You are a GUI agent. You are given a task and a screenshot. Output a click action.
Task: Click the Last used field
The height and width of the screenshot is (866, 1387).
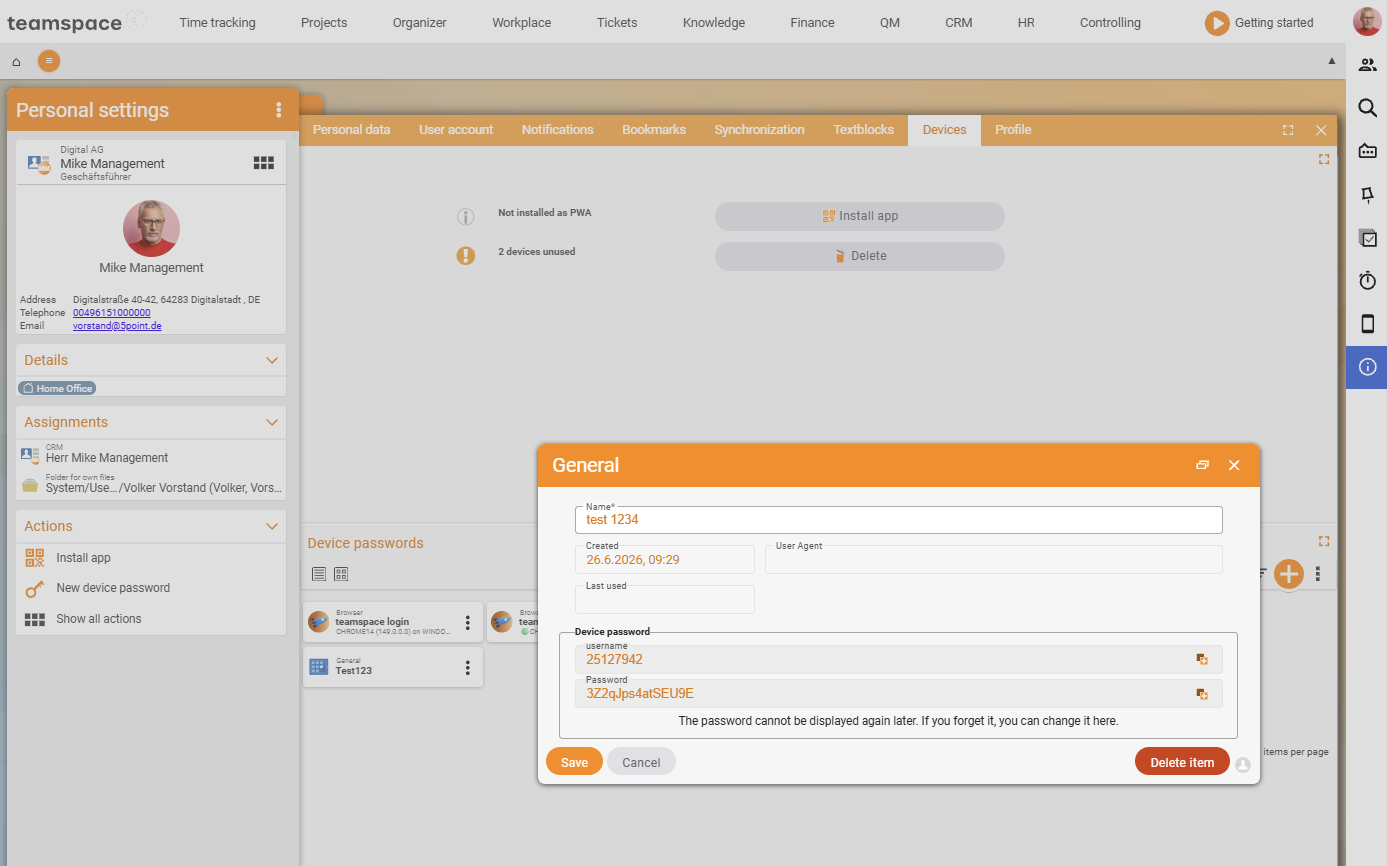[664, 600]
